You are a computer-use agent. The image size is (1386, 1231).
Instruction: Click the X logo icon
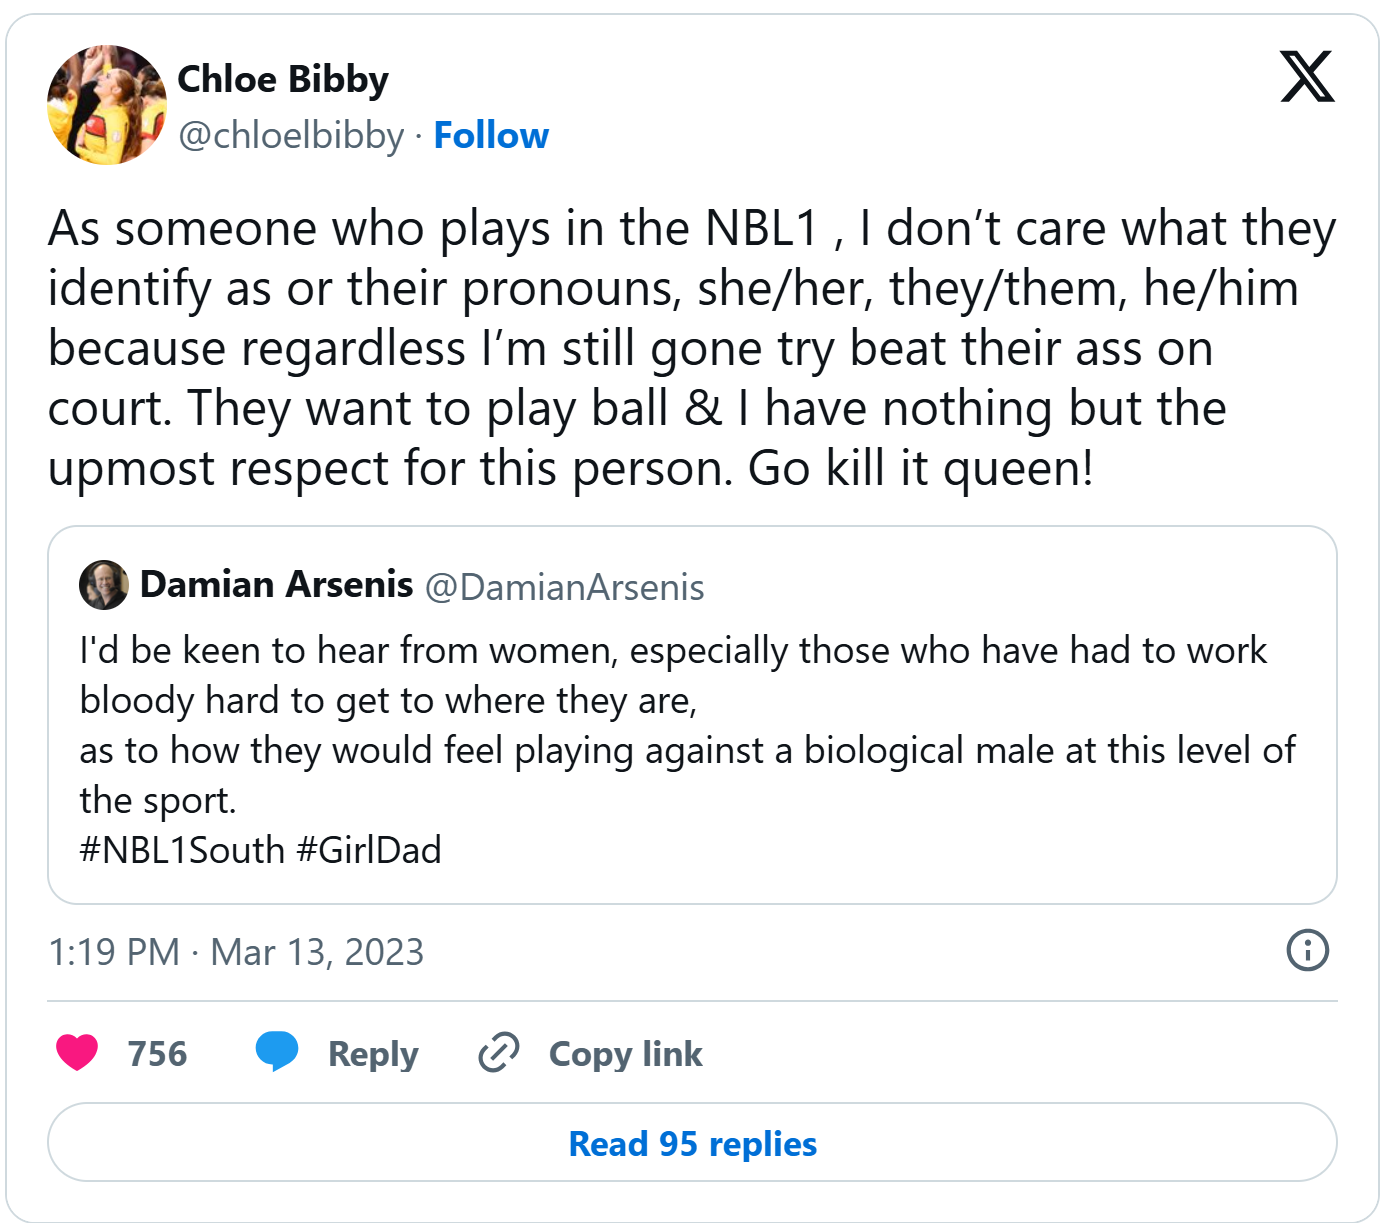click(1307, 77)
